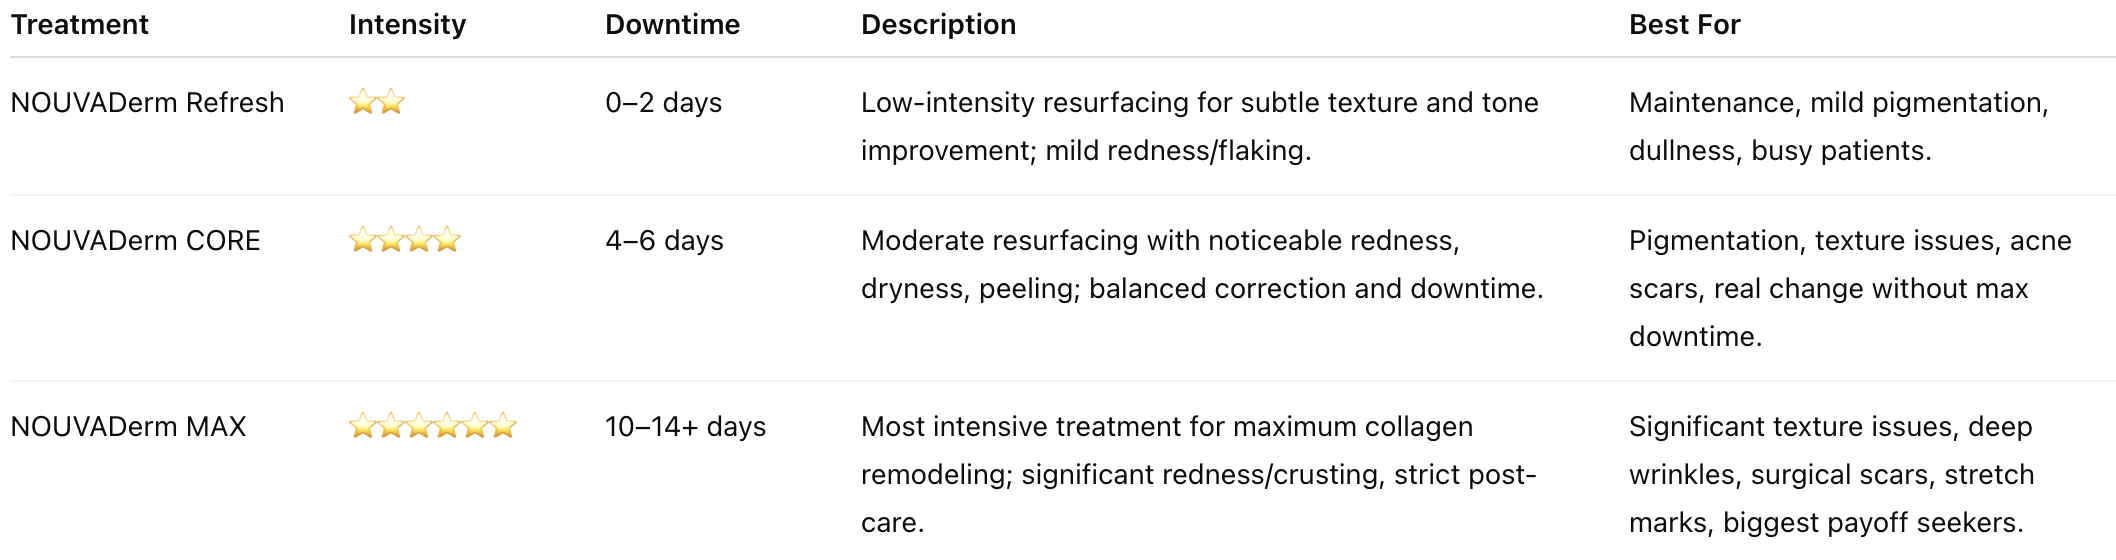The height and width of the screenshot is (560, 2116).
Task: Click the Significant texture issues cell
Action: (1831, 474)
